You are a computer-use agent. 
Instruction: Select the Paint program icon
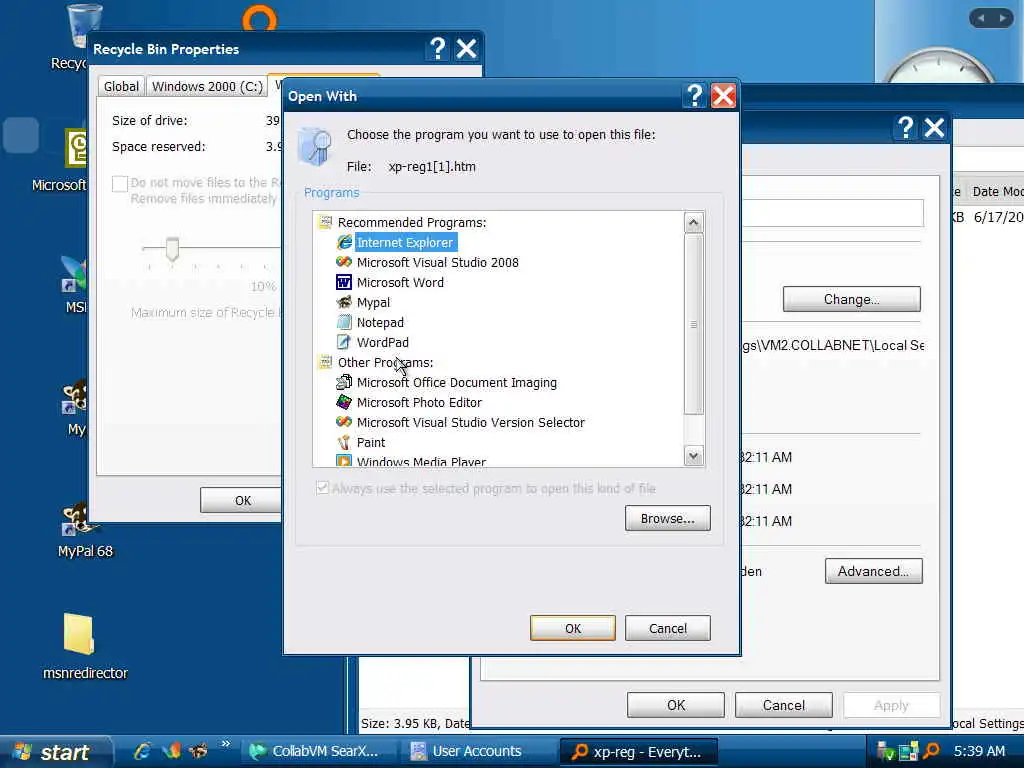click(x=344, y=442)
